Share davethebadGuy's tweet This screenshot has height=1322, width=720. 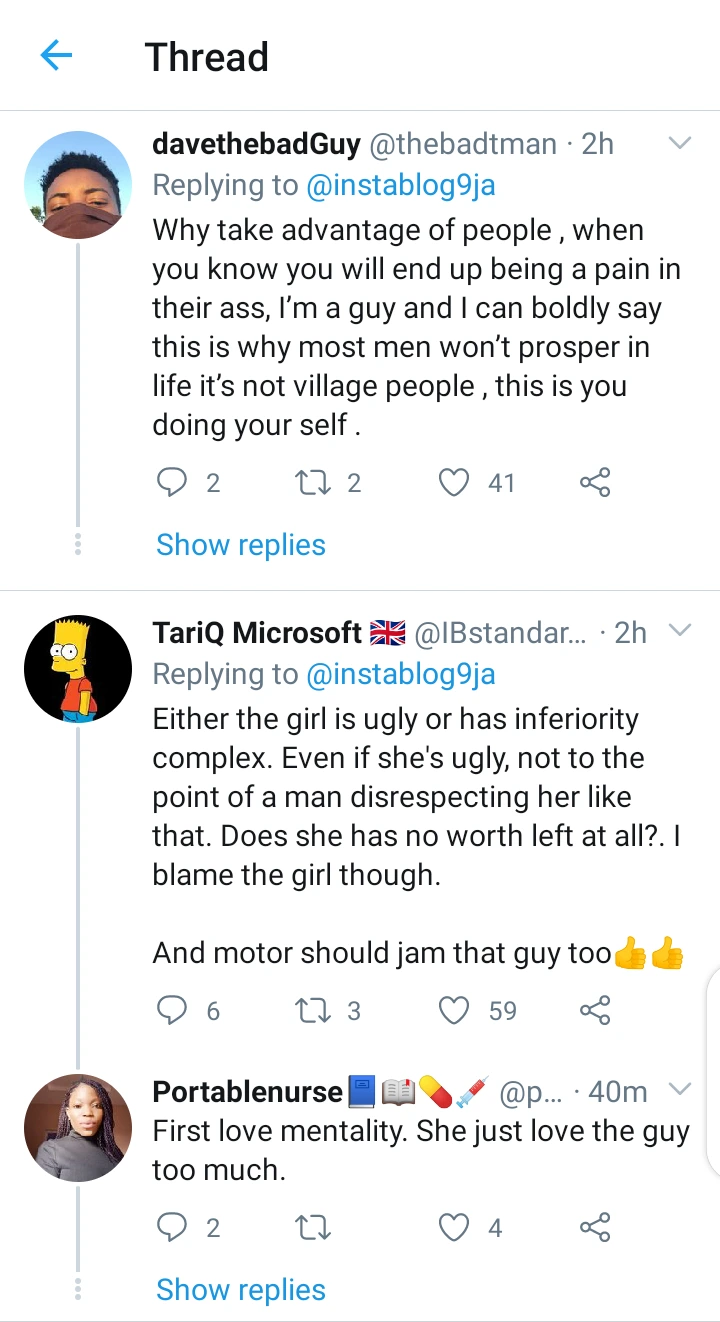(x=595, y=483)
